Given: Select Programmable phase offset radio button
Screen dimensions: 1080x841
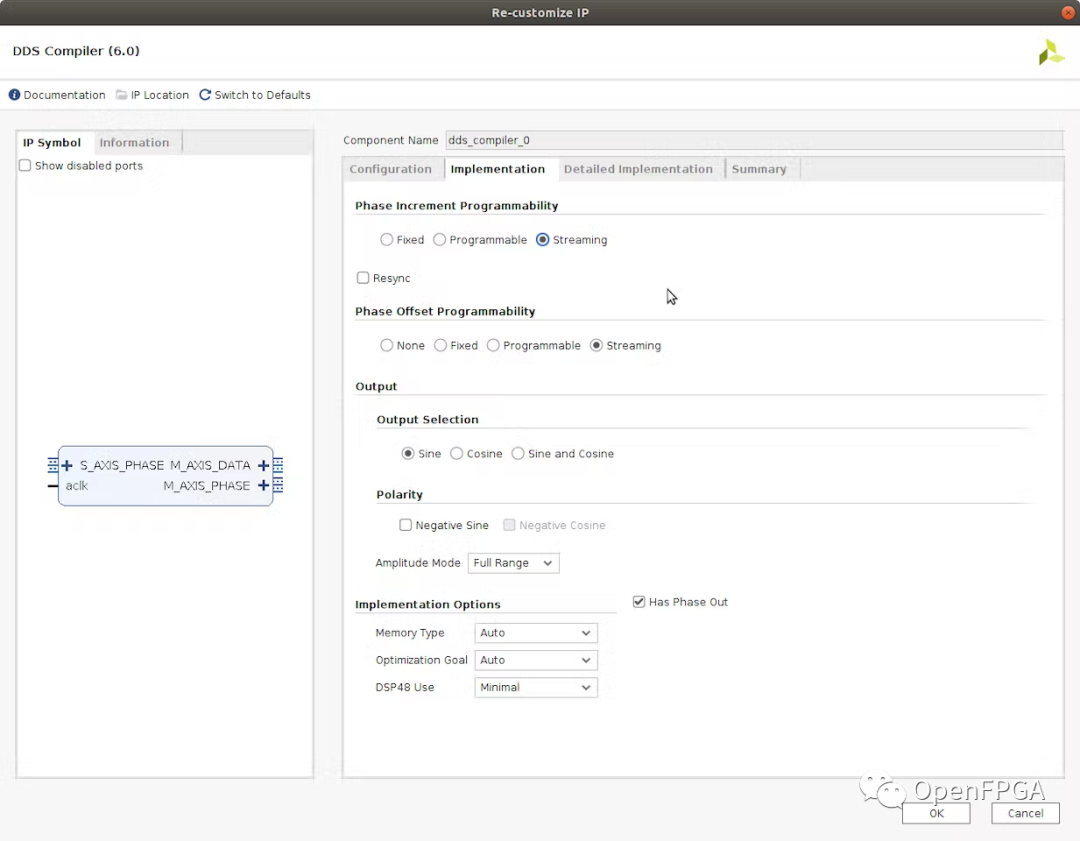Looking at the screenshot, I should (x=493, y=345).
